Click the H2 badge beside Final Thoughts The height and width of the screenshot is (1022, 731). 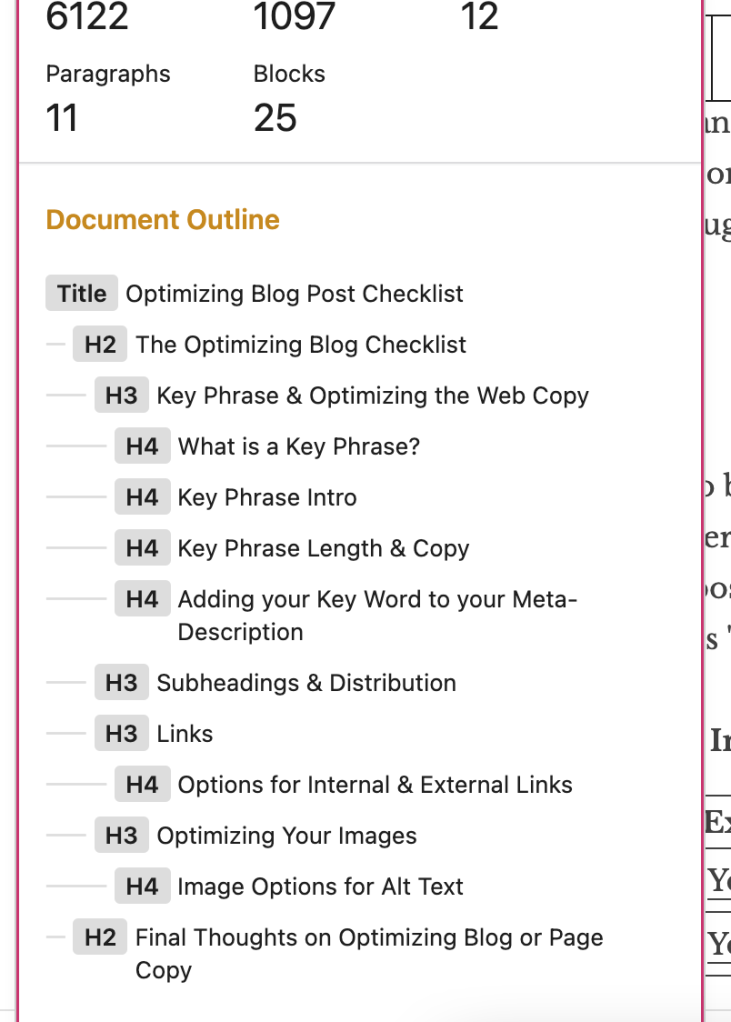tap(100, 938)
